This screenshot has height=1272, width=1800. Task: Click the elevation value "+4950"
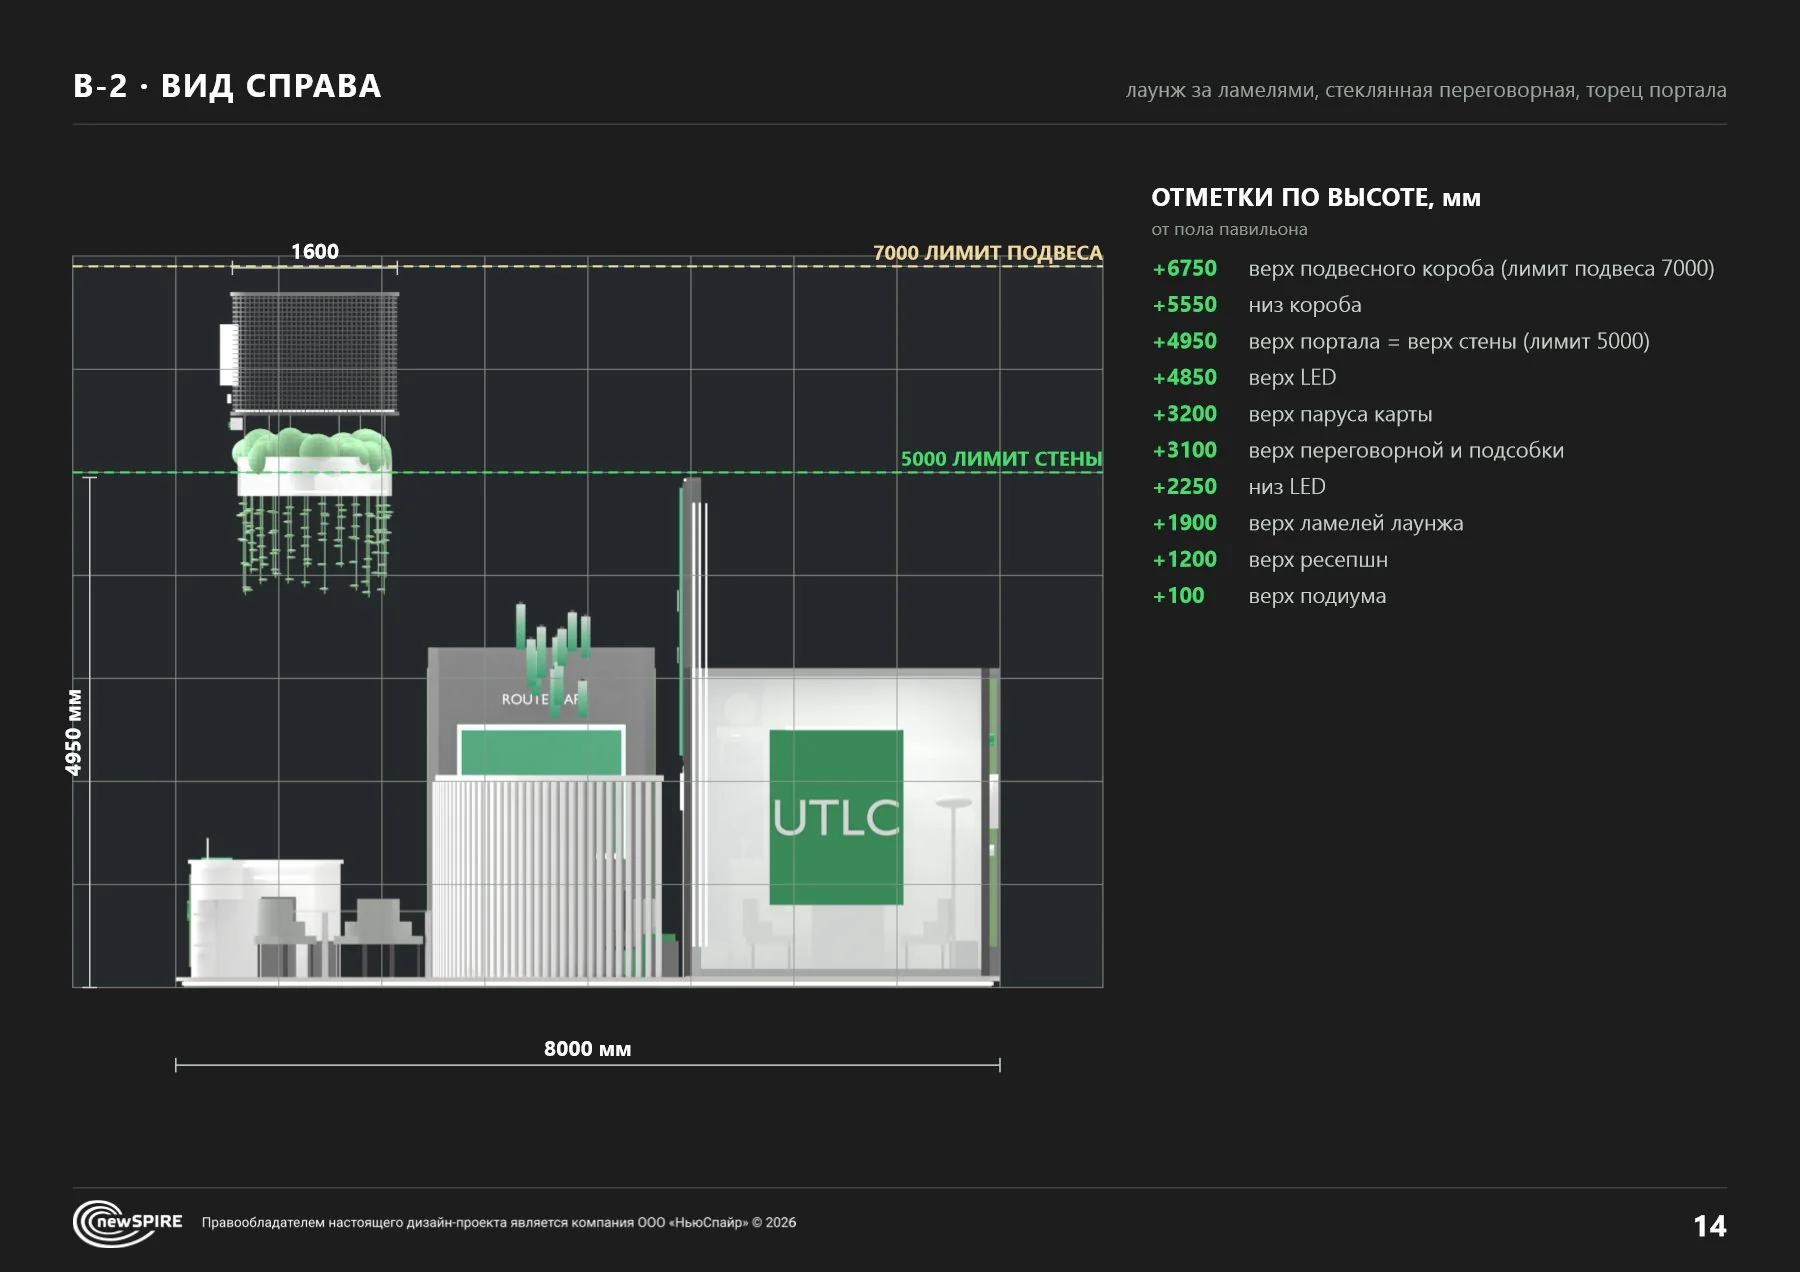coord(1185,341)
